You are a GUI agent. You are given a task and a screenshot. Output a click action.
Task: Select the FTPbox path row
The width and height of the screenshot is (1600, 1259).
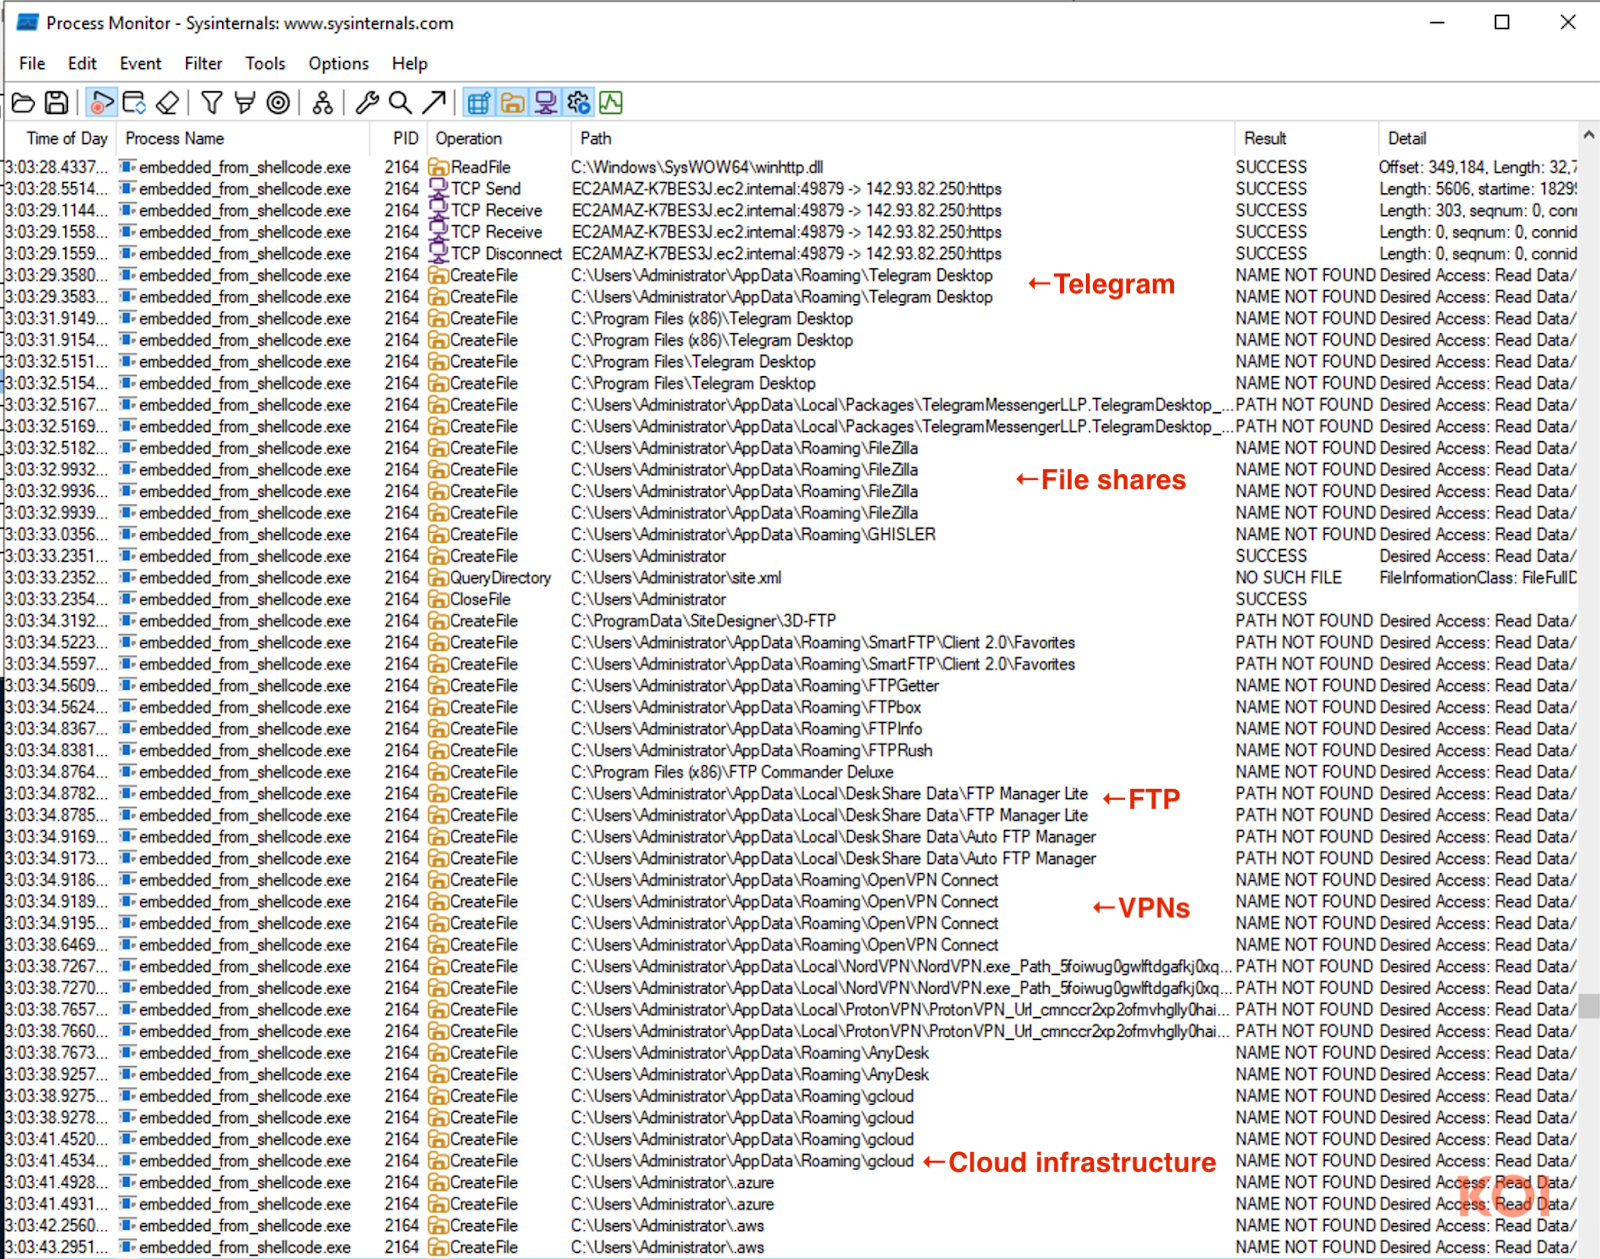coord(791,707)
